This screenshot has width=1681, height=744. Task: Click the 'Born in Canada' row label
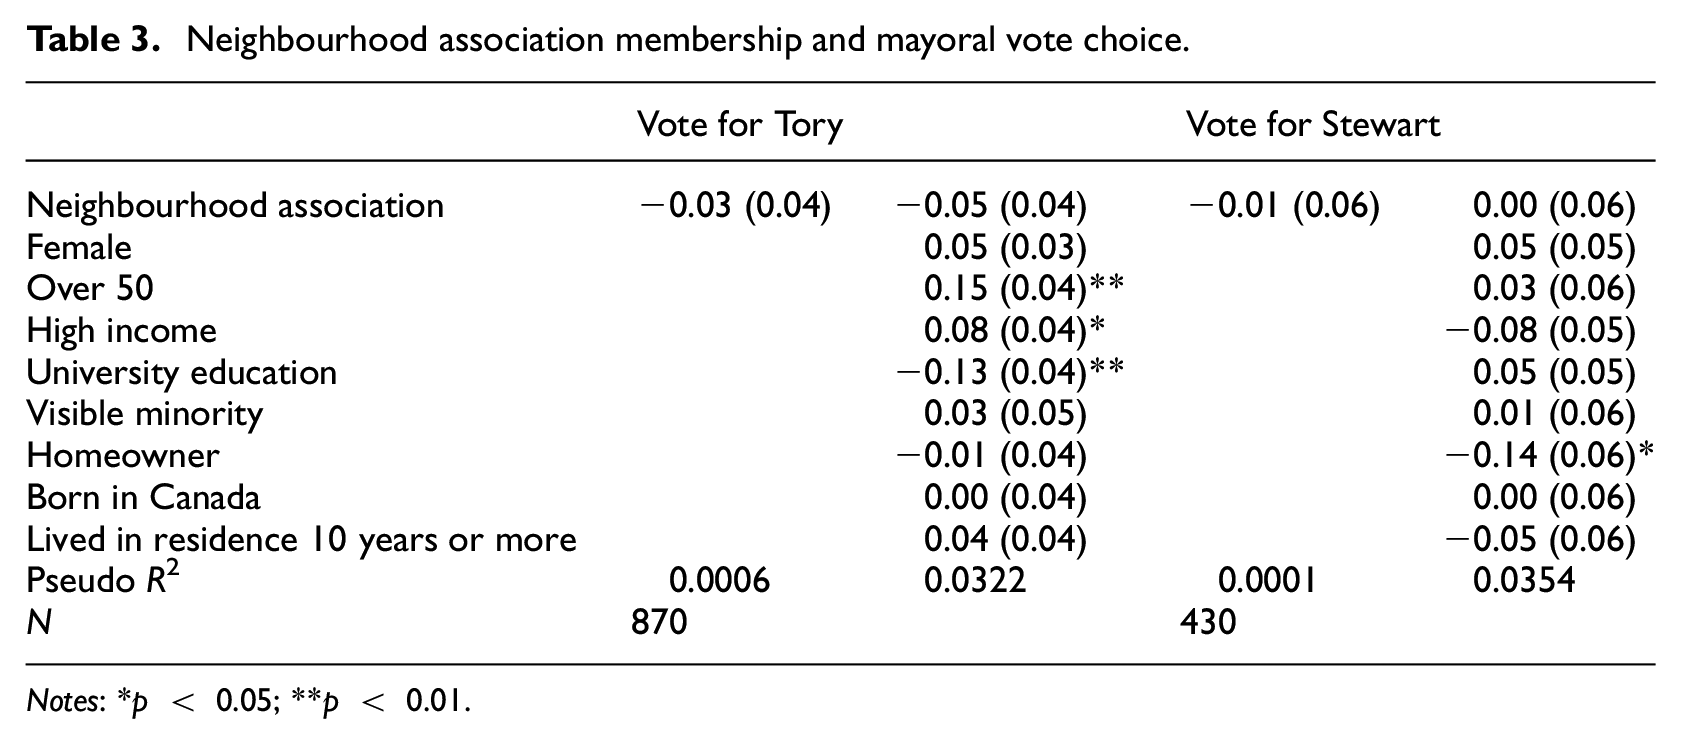pos(143,497)
